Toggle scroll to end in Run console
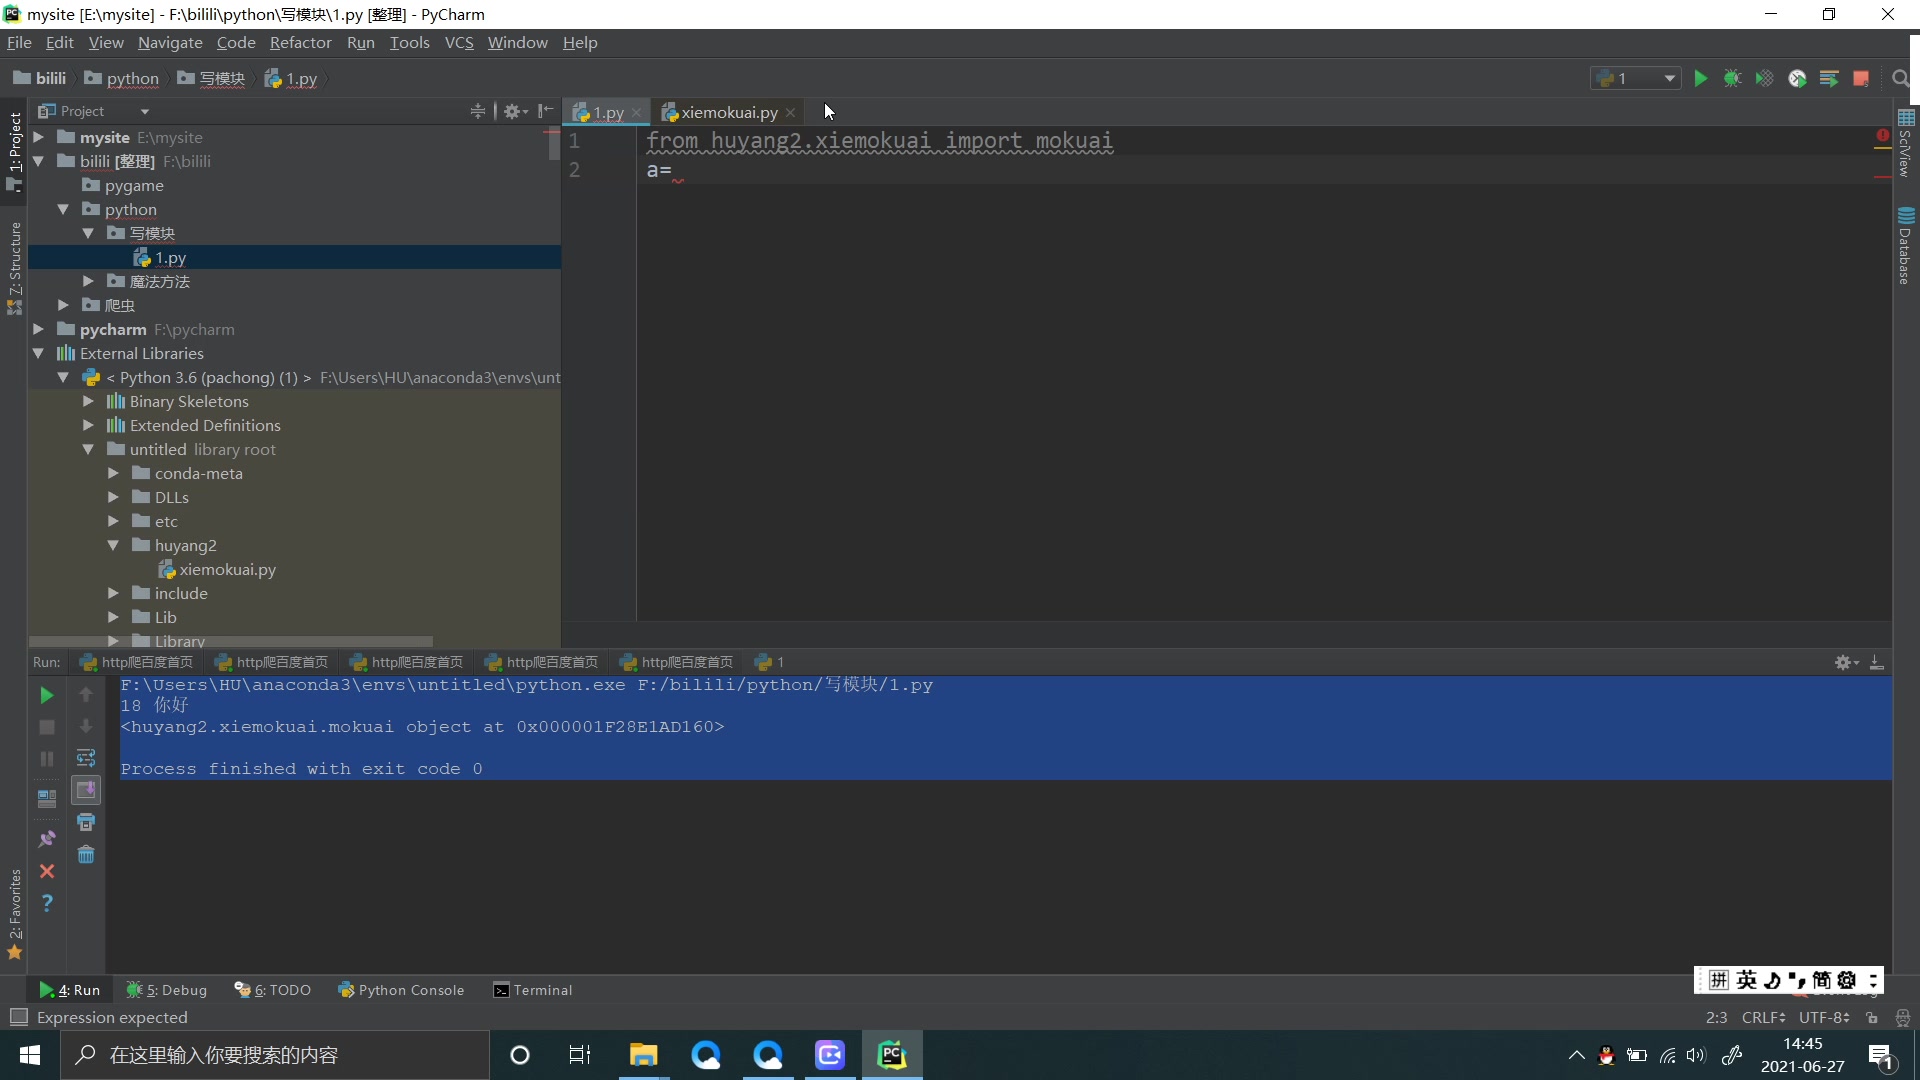Image resolution: width=1920 pixels, height=1080 pixels. (86, 790)
